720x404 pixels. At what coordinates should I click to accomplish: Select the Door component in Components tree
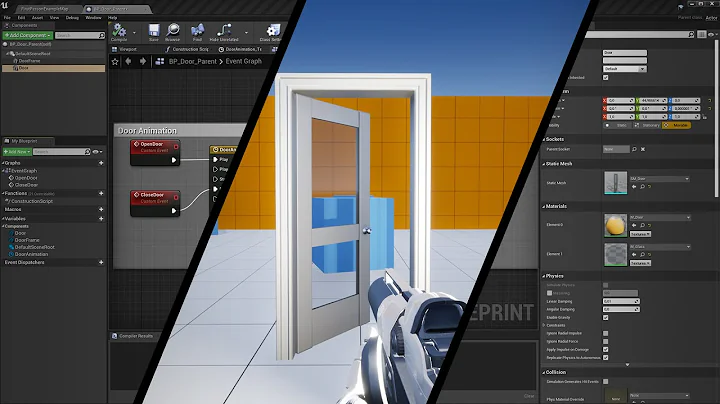pyautogui.click(x=53, y=68)
